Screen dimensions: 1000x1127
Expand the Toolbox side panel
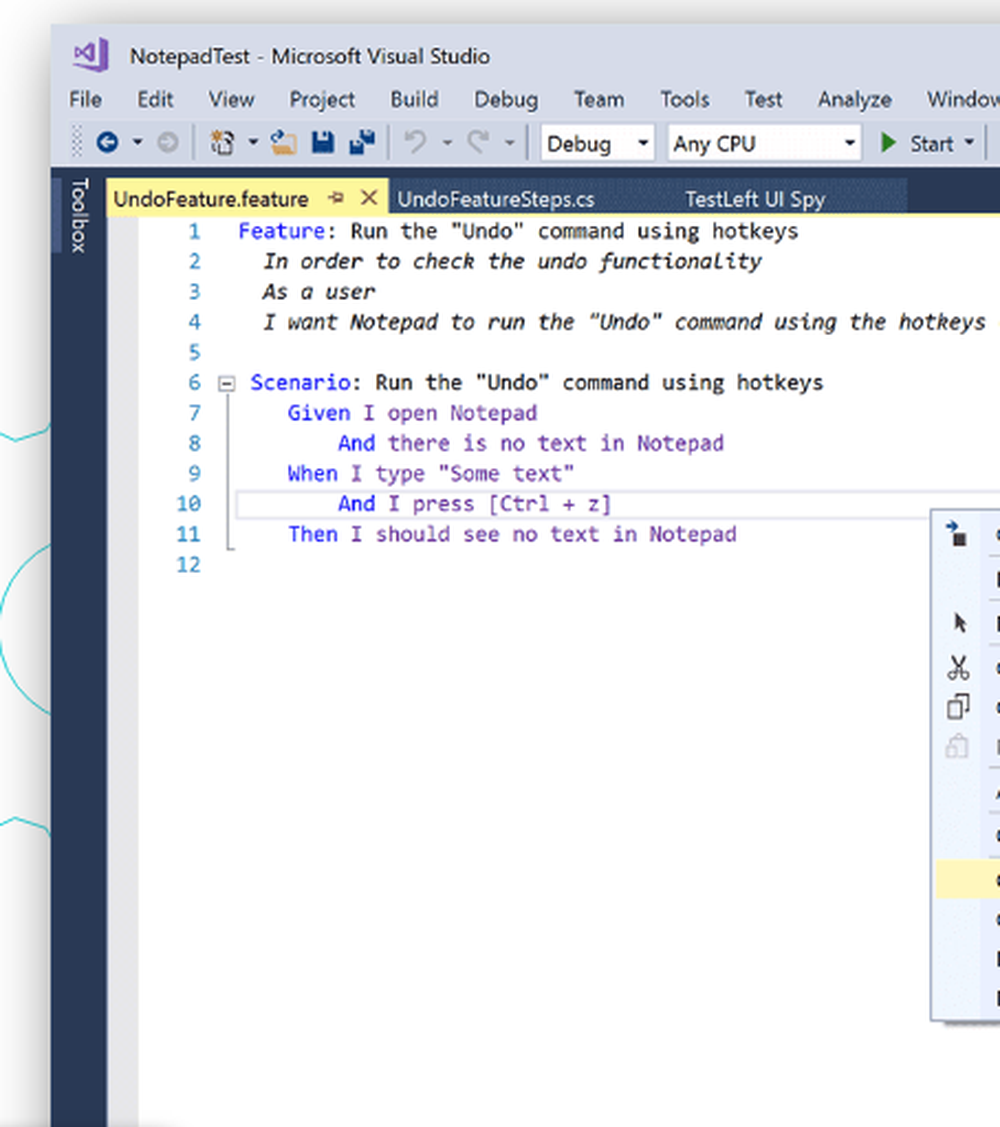click(x=78, y=215)
